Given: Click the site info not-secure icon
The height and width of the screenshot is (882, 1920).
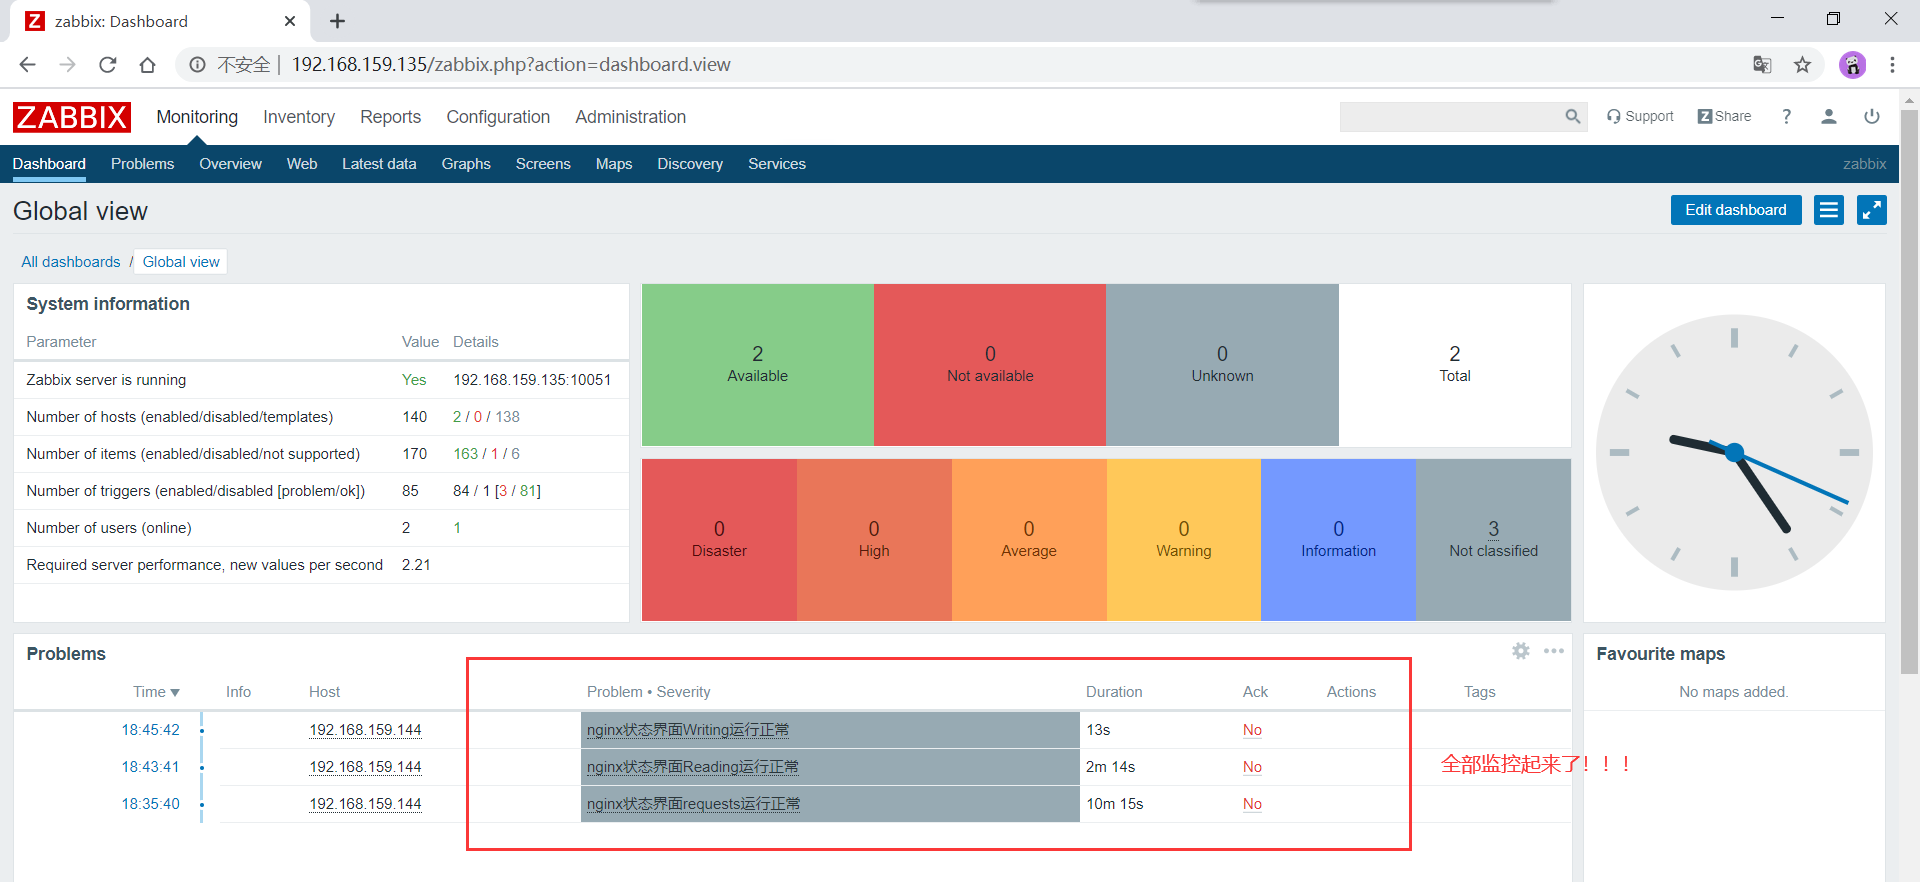Looking at the screenshot, I should click(x=198, y=65).
